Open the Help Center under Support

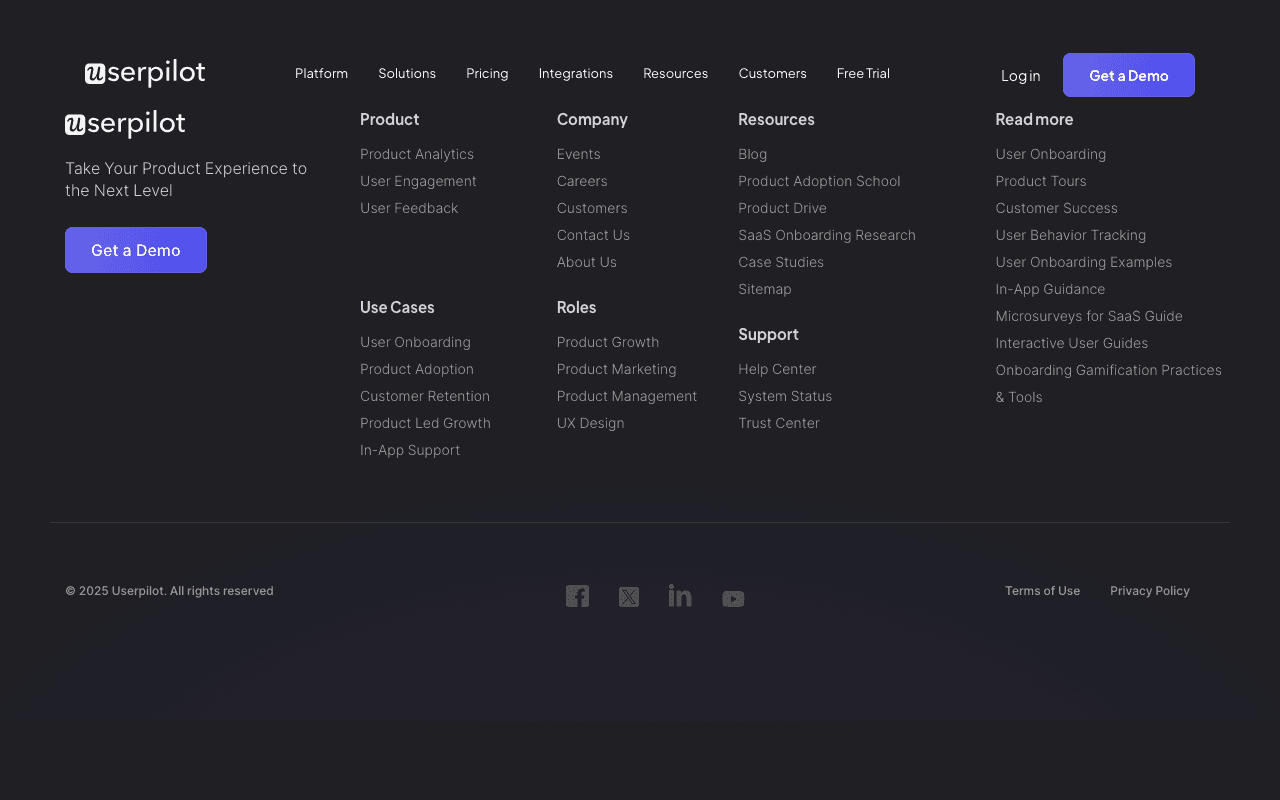pos(777,369)
